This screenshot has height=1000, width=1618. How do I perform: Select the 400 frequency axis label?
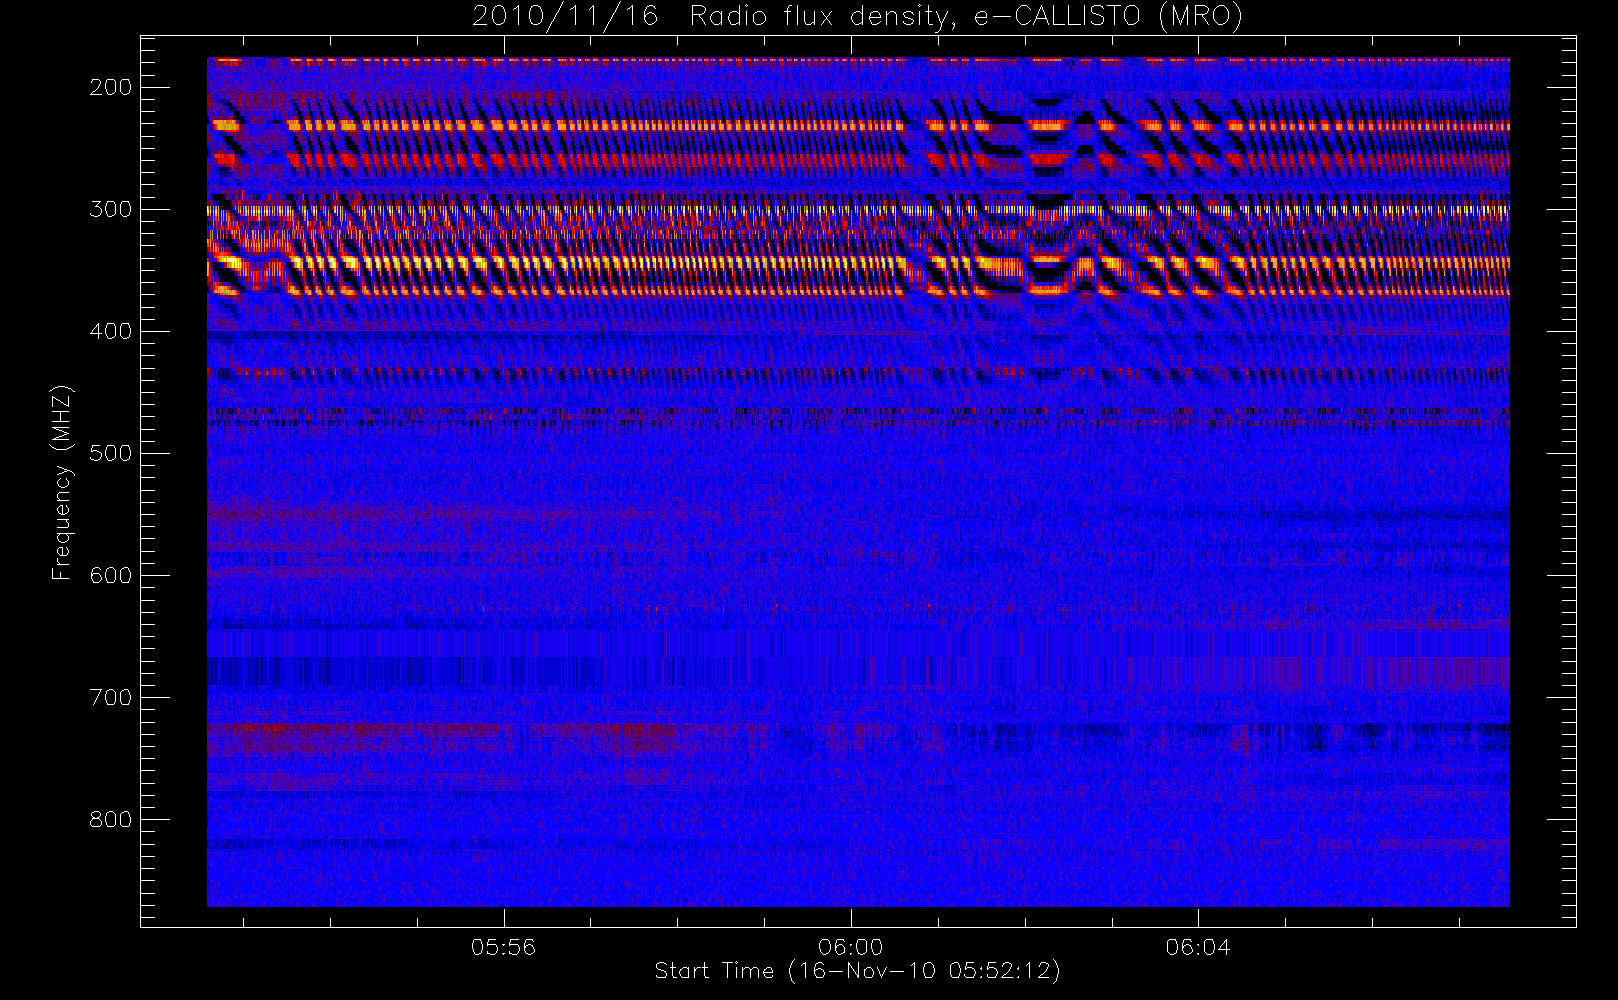click(x=110, y=331)
